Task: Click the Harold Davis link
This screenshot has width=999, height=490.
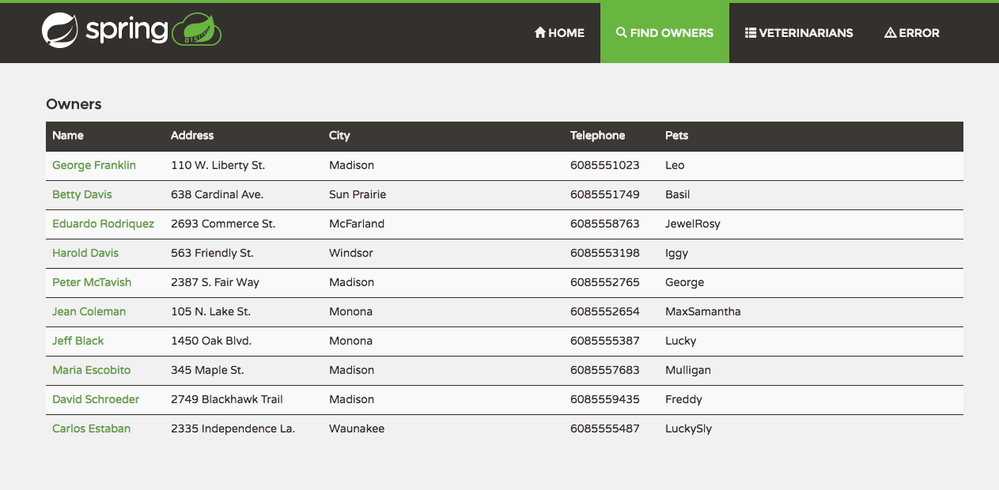Action: pyautogui.click(x=85, y=253)
